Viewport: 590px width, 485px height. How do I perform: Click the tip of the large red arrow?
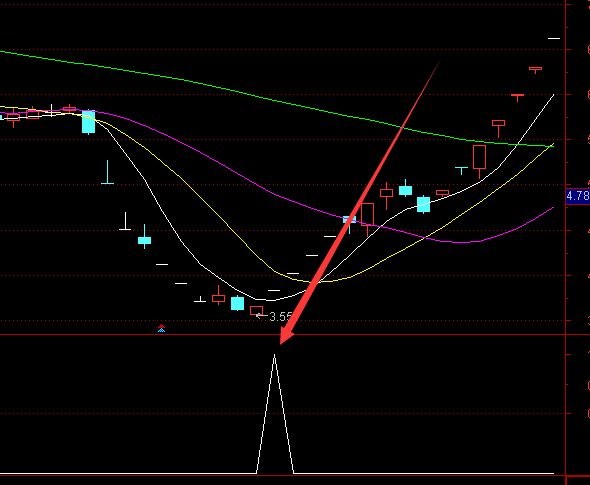click(x=281, y=343)
